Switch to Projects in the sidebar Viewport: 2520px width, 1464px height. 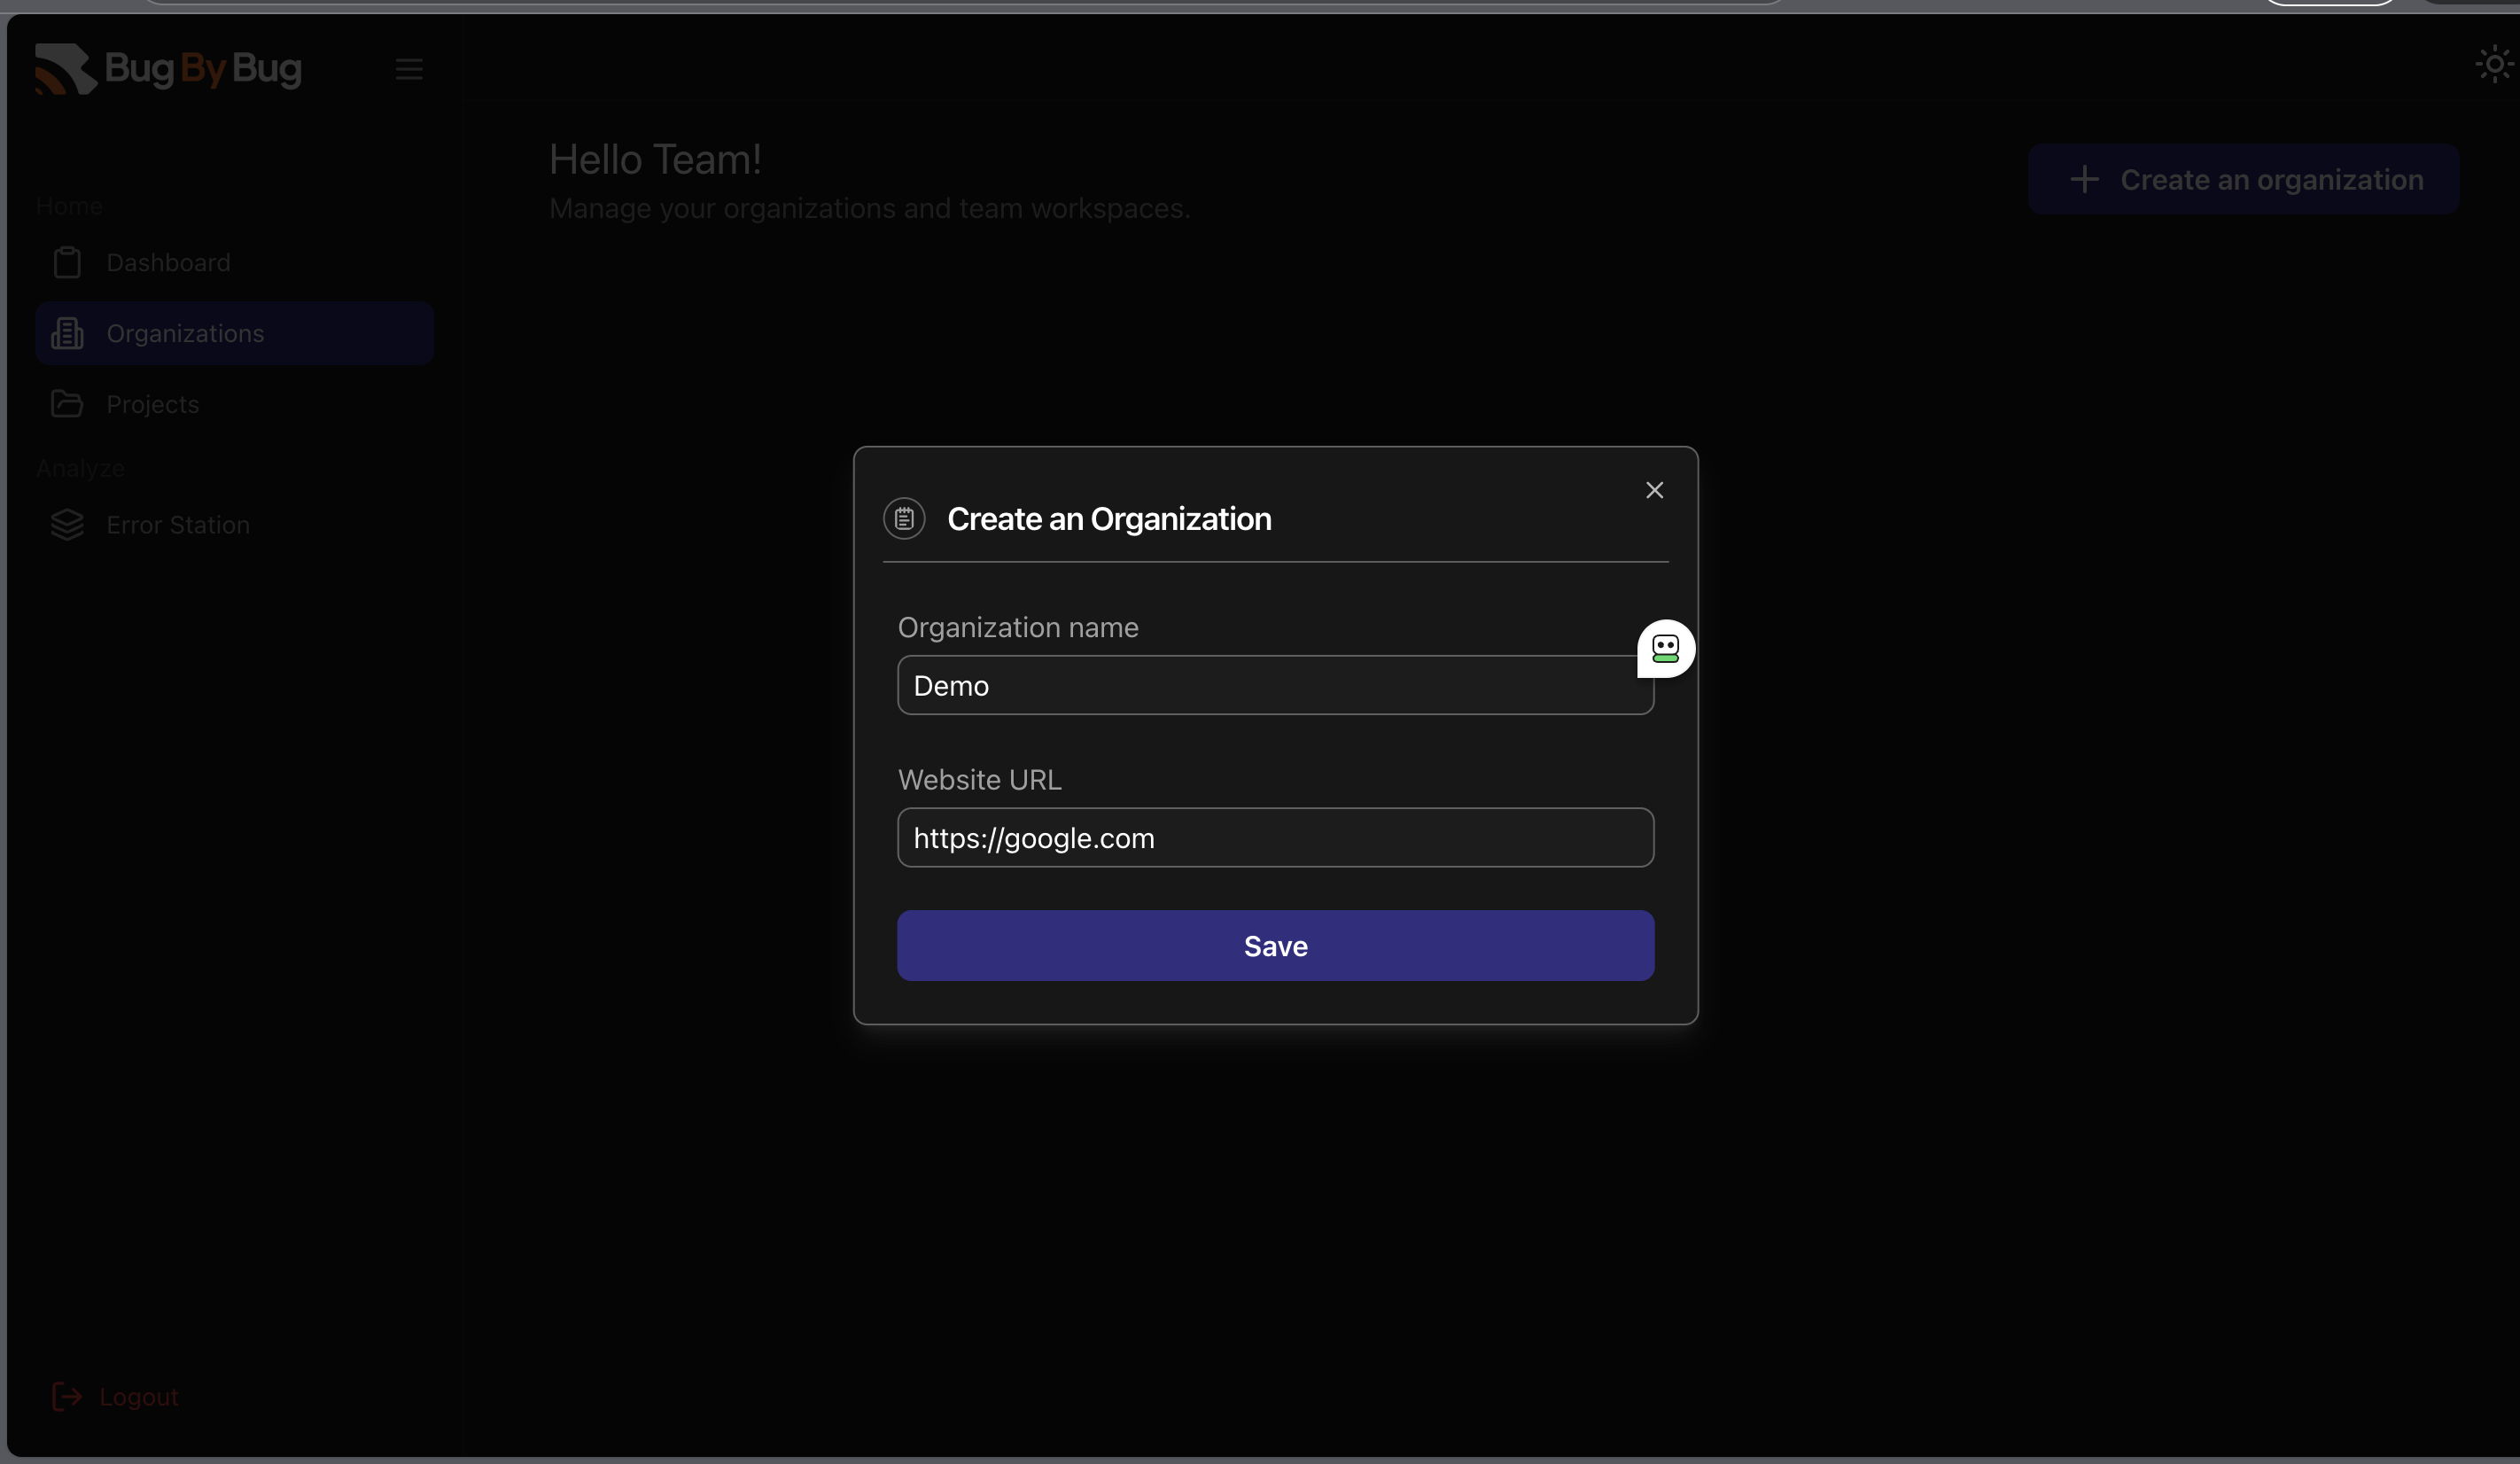[x=152, y=404]
